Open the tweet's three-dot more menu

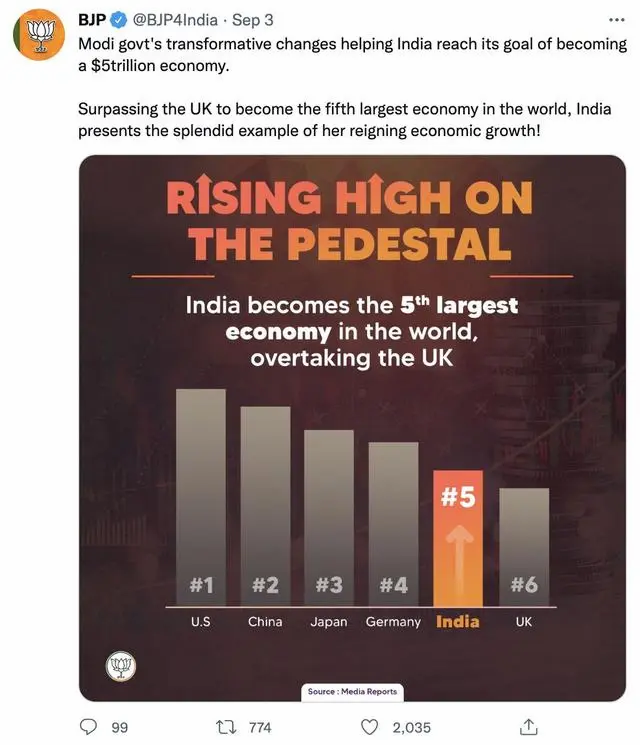point(616,20)
